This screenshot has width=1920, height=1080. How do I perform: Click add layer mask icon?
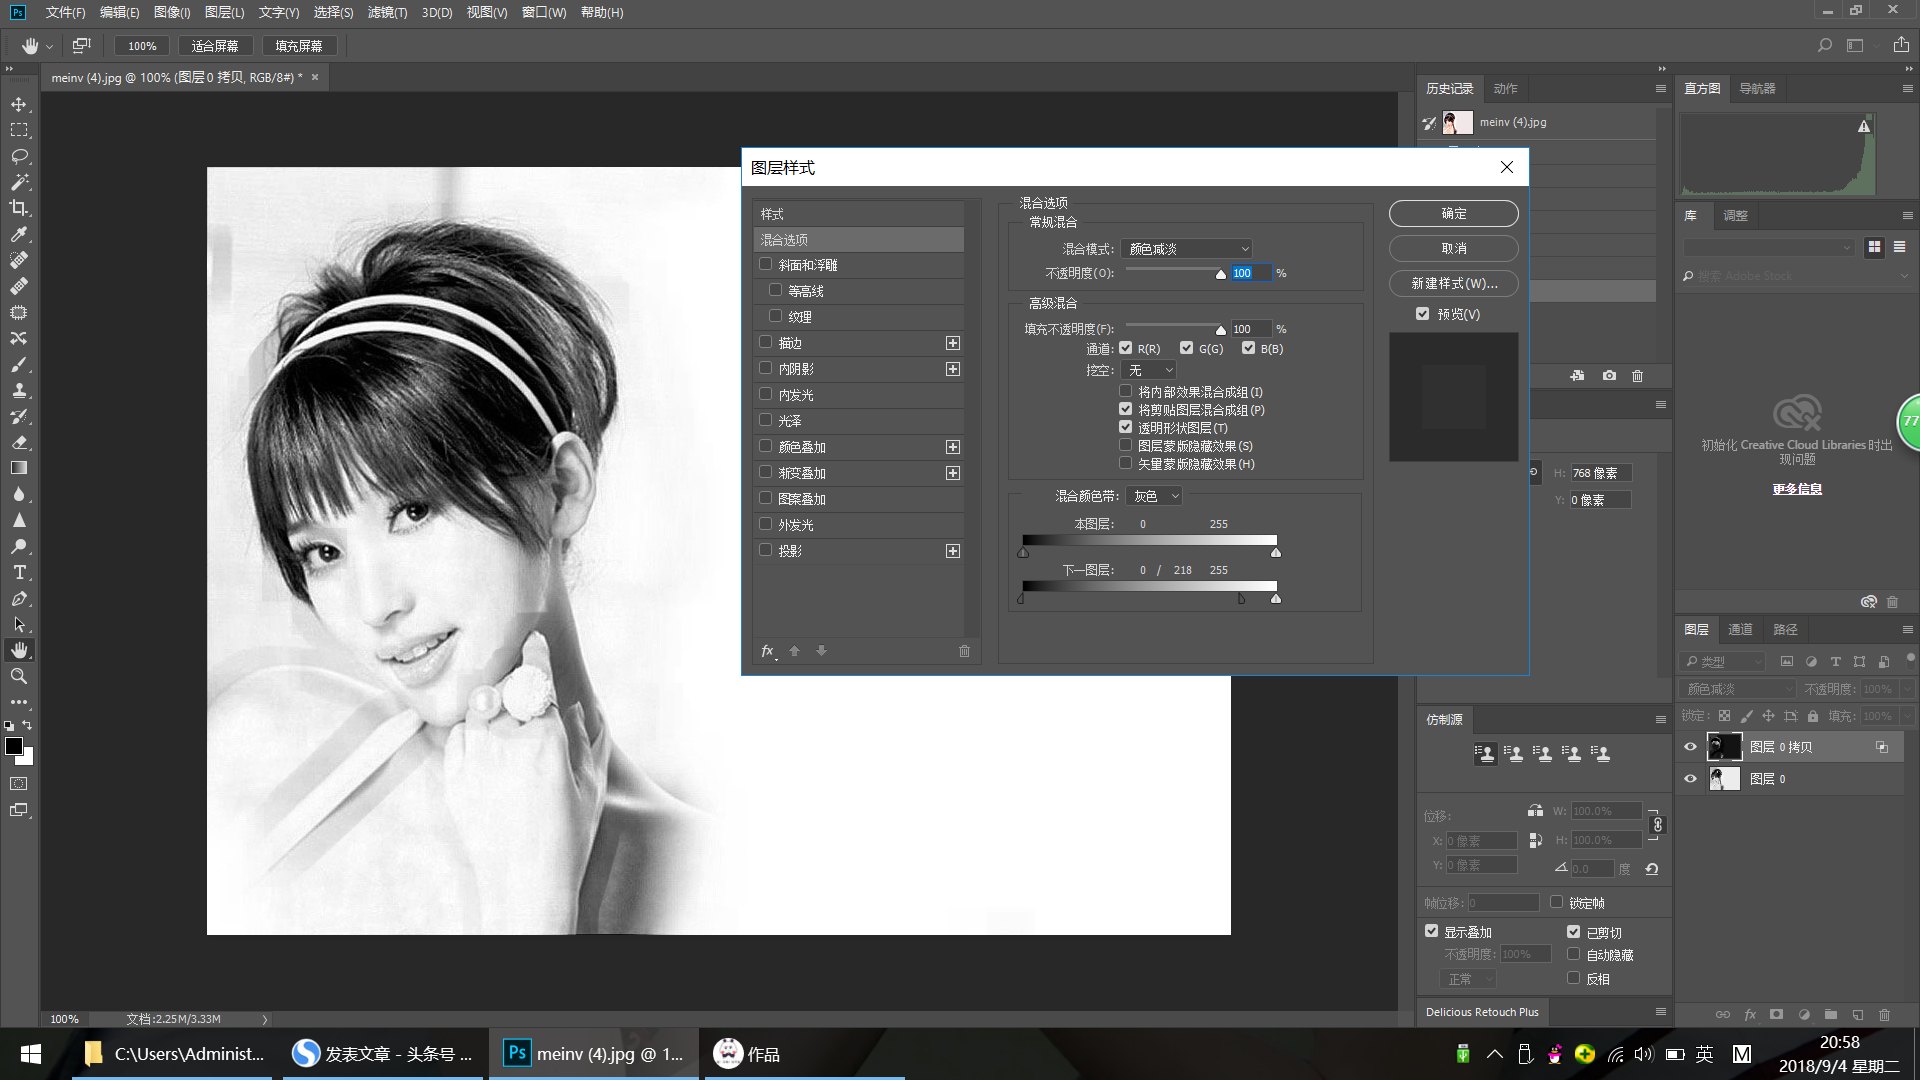1776,1014
